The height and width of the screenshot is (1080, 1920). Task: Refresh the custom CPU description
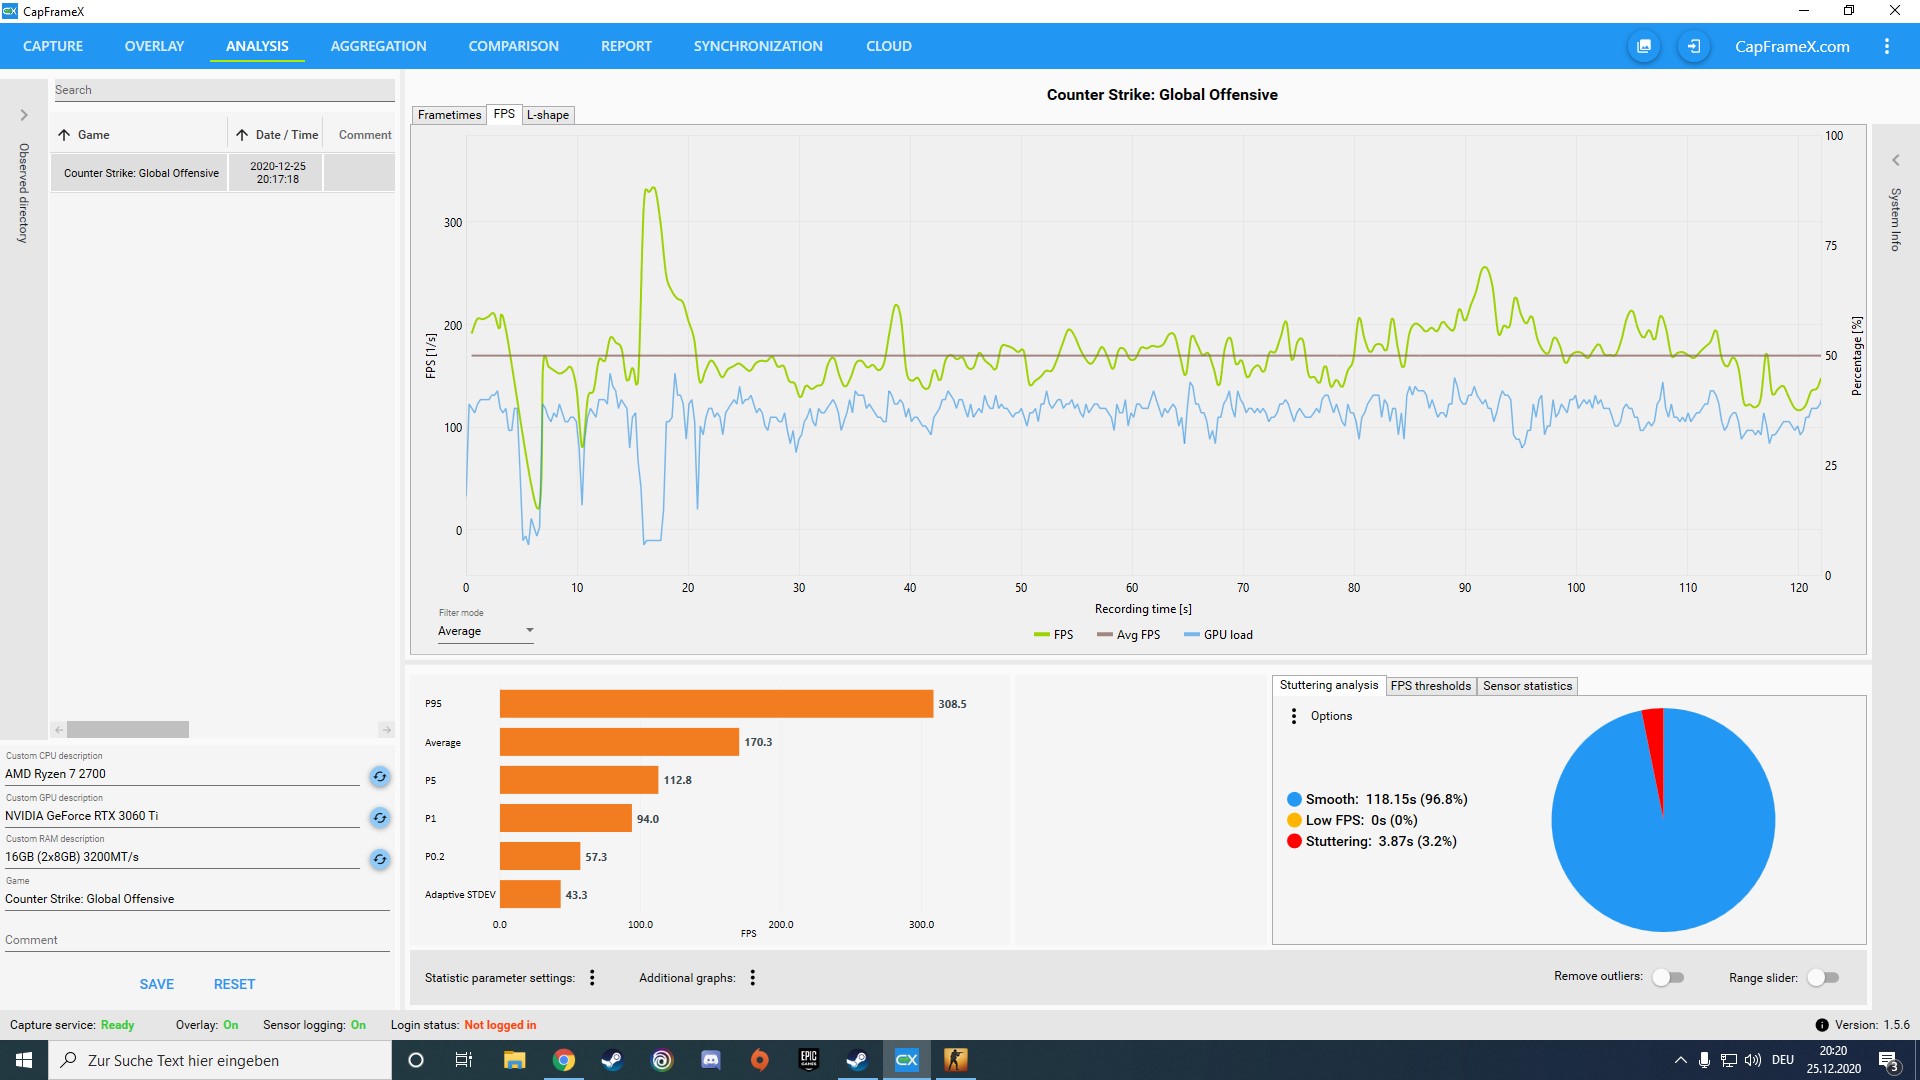pyautogui.click(x=380, y=777)
